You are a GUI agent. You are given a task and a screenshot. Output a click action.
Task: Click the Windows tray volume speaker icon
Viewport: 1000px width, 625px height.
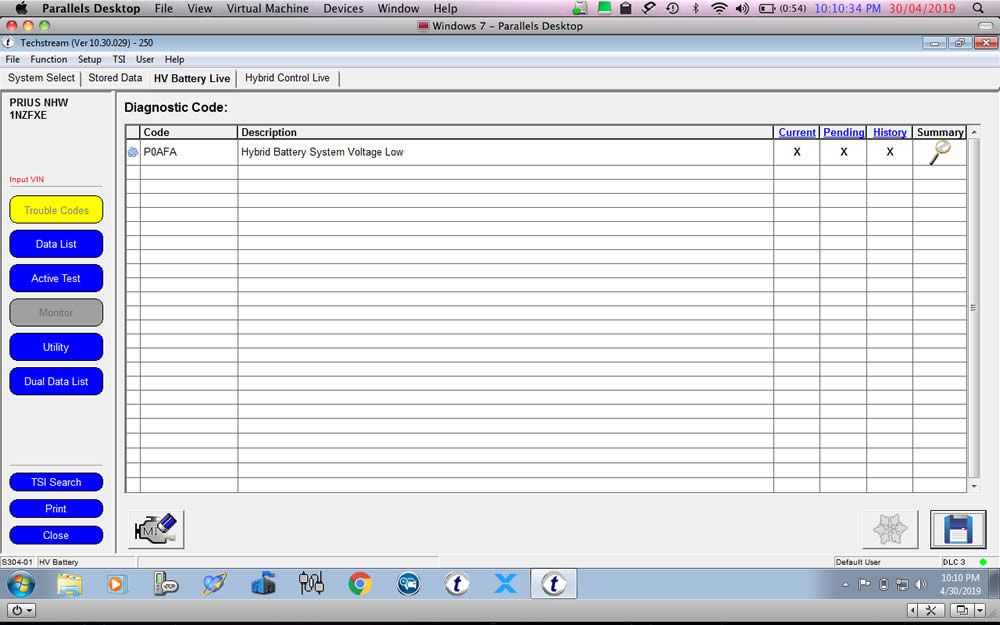920,584
